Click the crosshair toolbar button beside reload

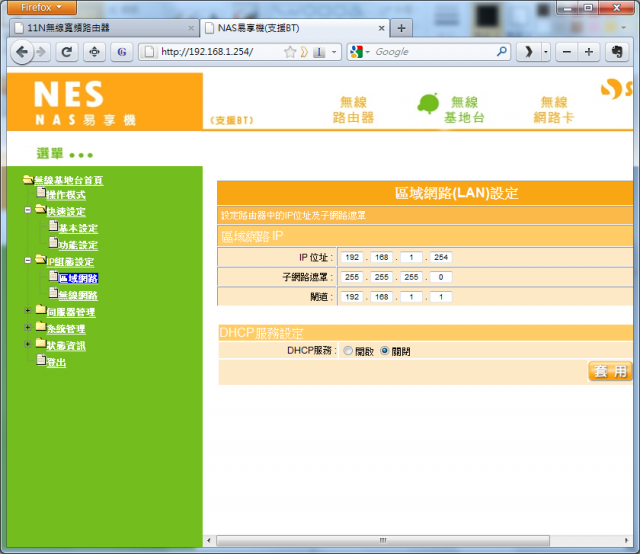coord(94,52)
